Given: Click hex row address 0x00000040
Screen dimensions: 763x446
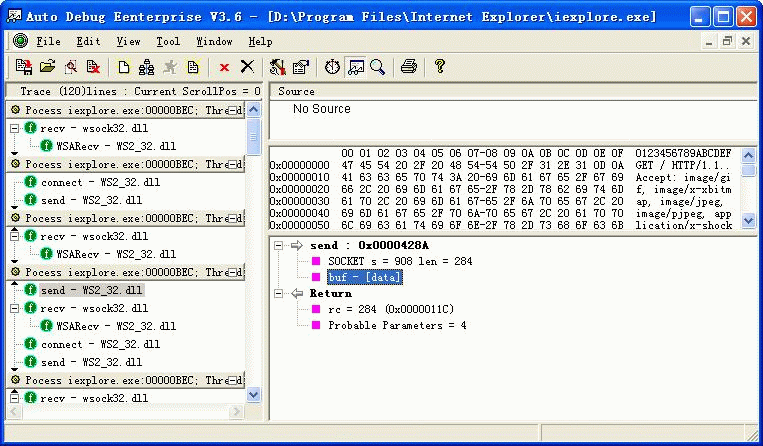Looking at the screenshot, I should (x=300, y=214).
